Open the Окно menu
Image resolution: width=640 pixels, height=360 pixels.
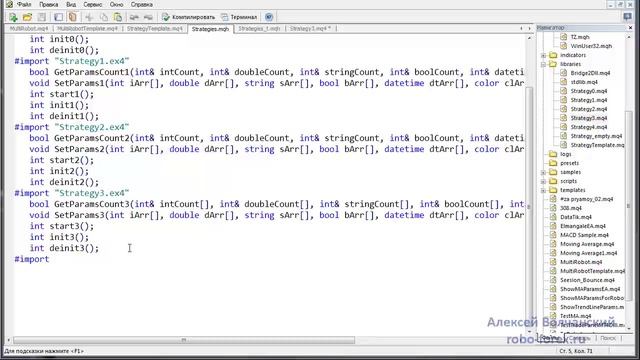[x=116, y=4]
